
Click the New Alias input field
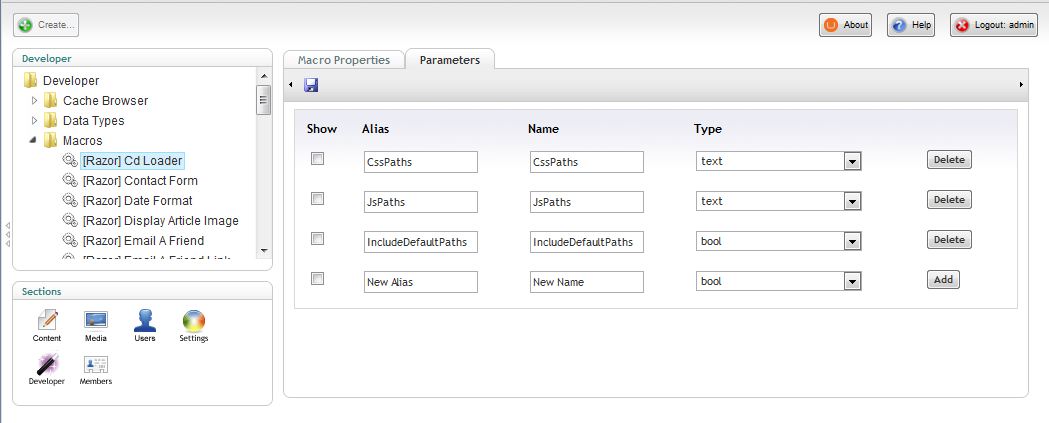[421, 282]
